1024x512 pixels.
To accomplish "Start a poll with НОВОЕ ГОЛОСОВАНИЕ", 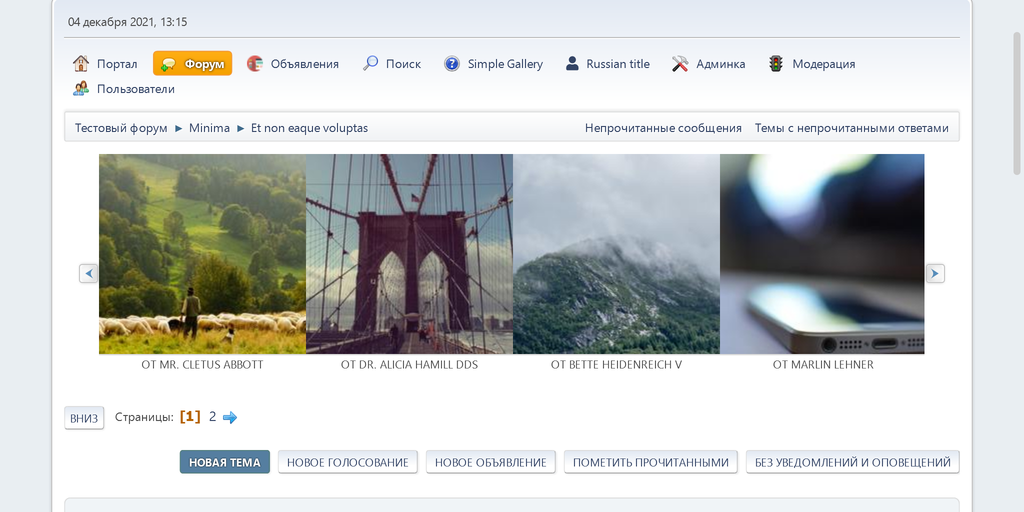I will 347,462.
